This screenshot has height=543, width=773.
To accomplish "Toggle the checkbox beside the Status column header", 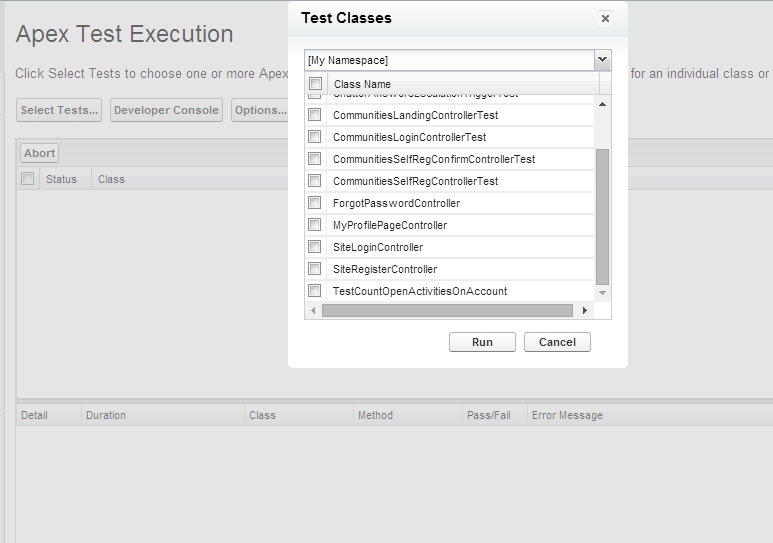I will point(28,179).
